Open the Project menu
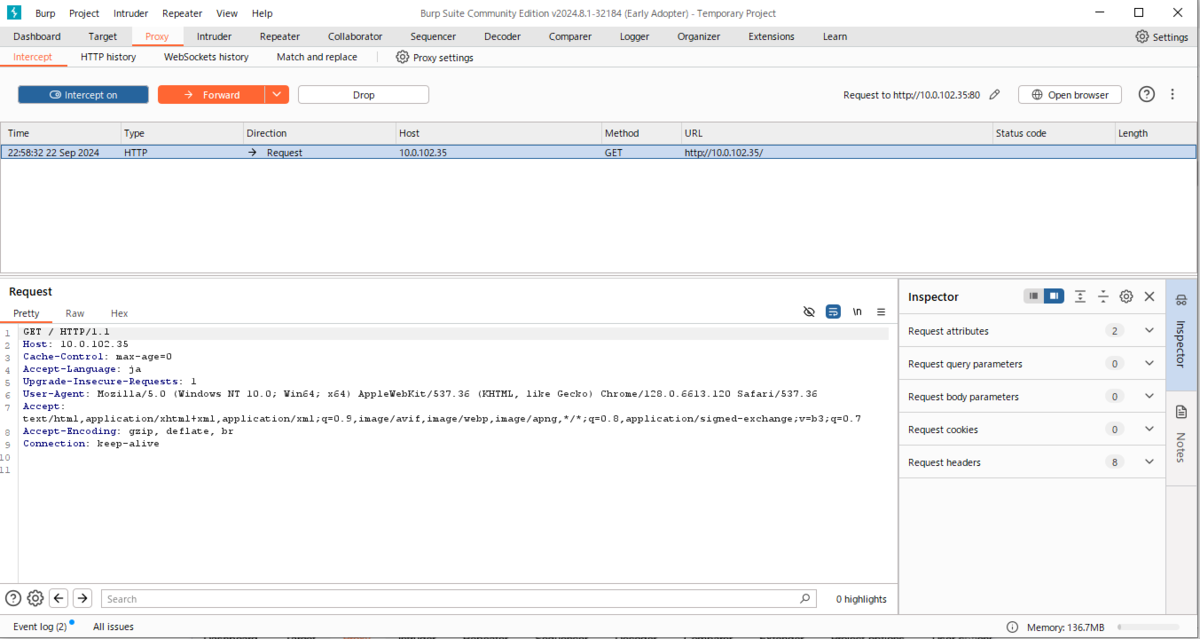 pos(84,14)
